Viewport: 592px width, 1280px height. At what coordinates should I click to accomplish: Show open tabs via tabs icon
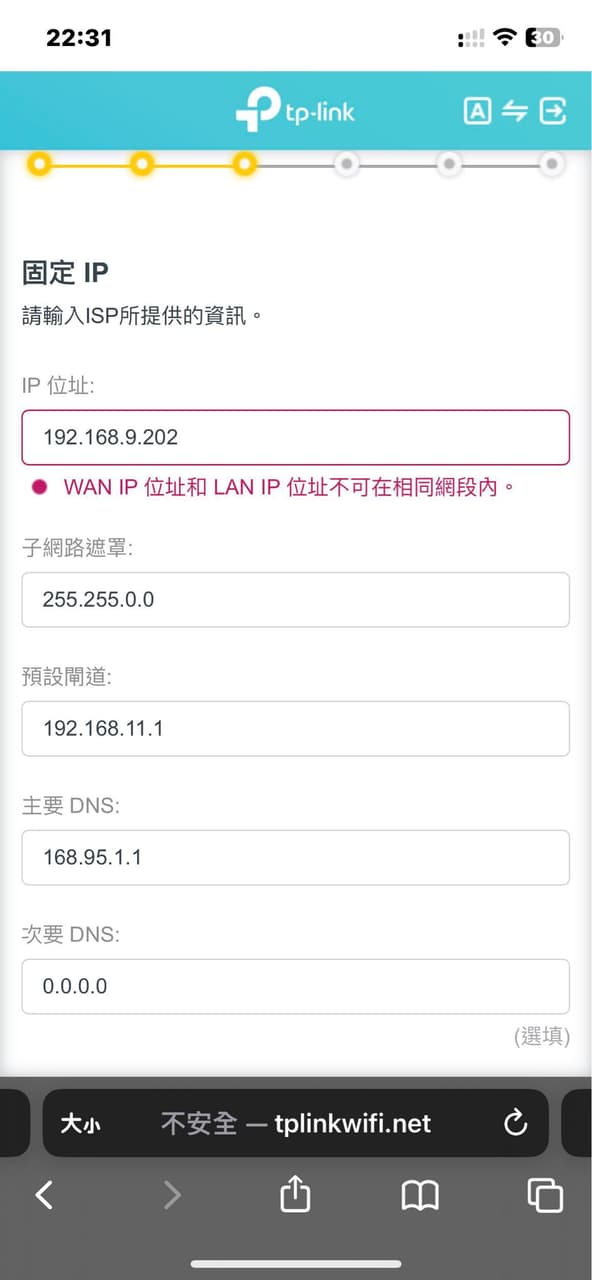[545, 1195]
